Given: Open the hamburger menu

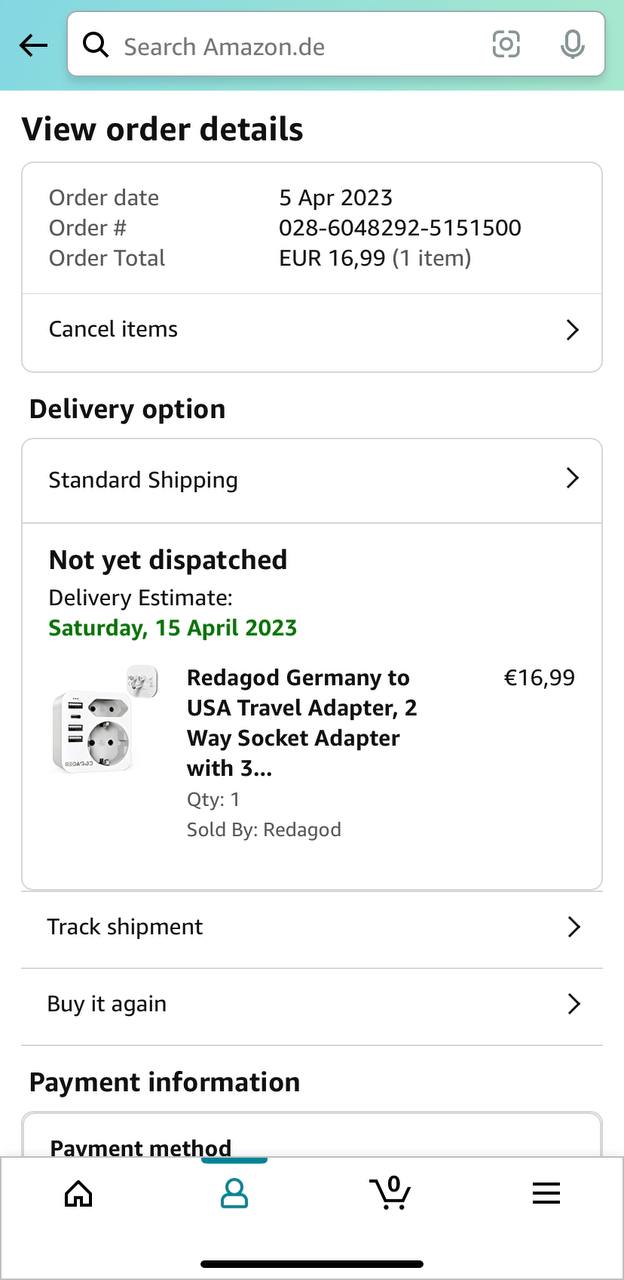Looking at the screenshot, I should pos(546,1193).
